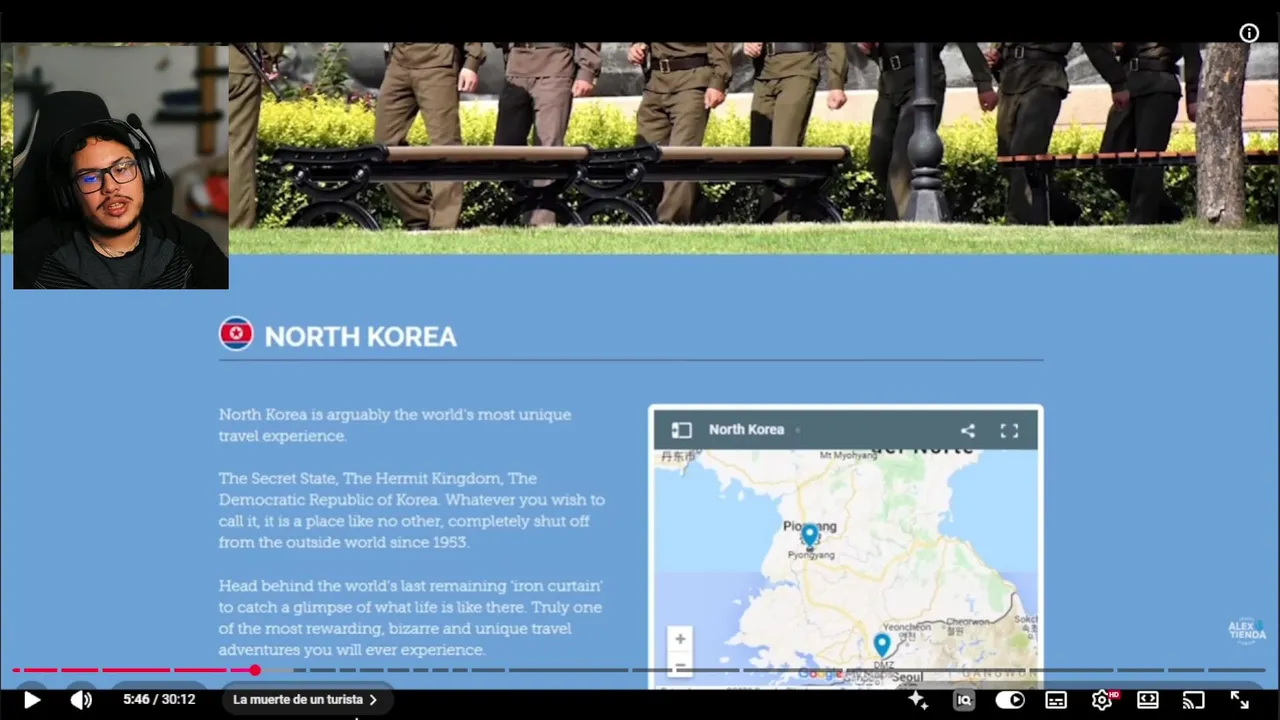Click the IQ extension icon in the player controls
Image resolution: width=1280 pixels, height=720 pixels.
click(x=964, y=700)
